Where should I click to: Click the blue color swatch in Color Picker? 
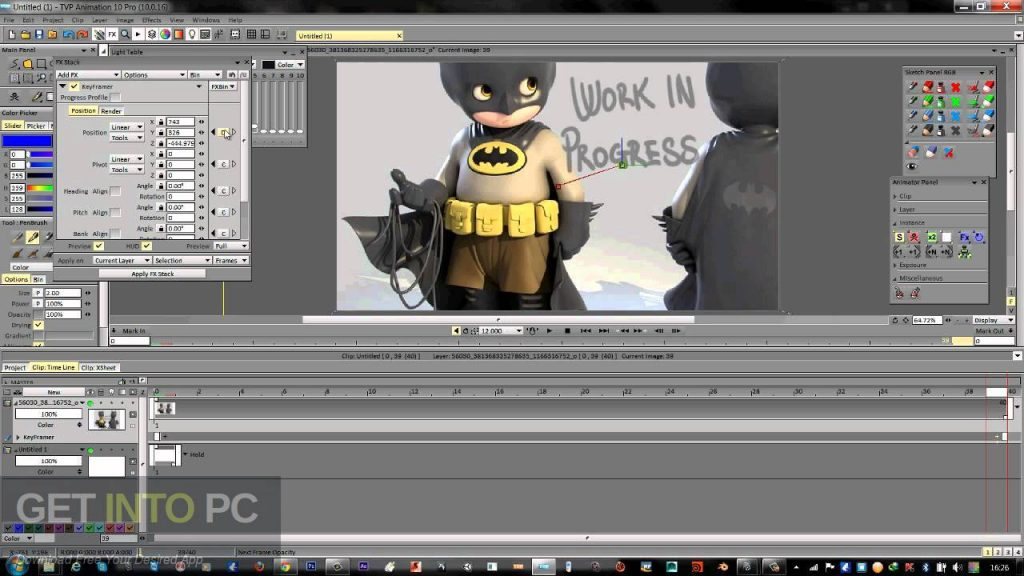pyautogui.click(x=27, y=141)
